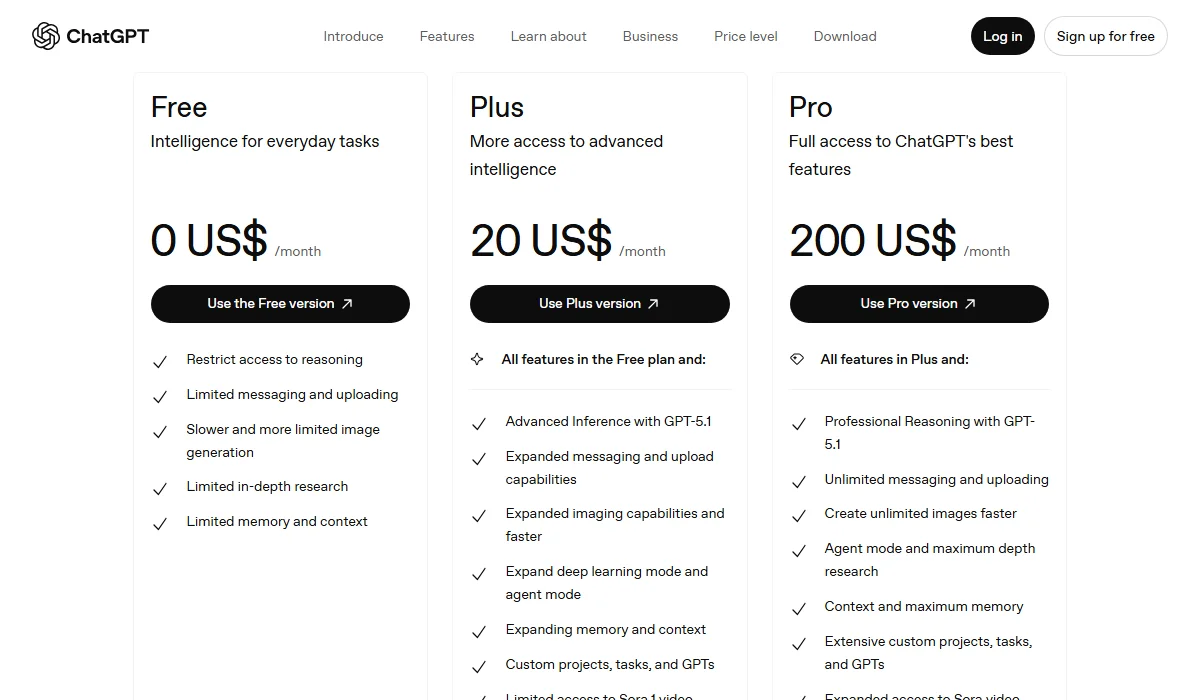Click the tag icon beside All features in Plus

coord(797,359)
